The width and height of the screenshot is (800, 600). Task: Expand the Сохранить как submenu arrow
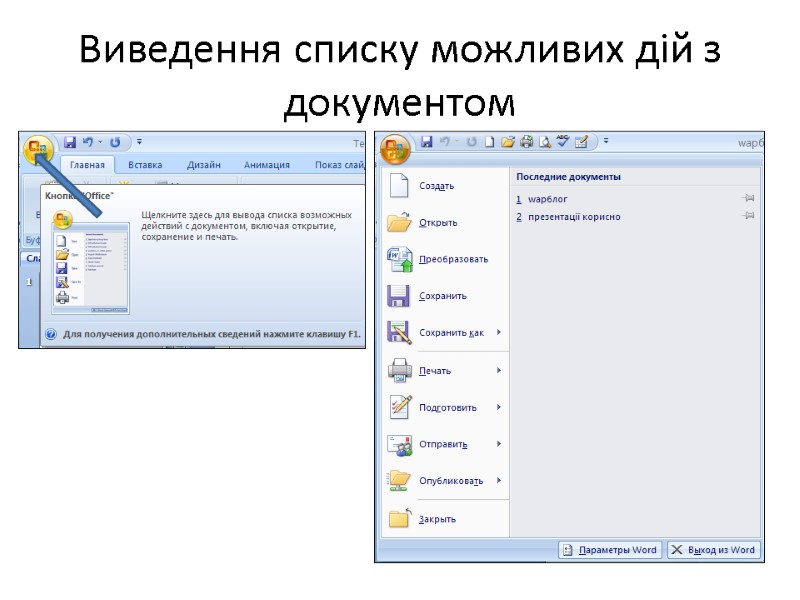500,332
